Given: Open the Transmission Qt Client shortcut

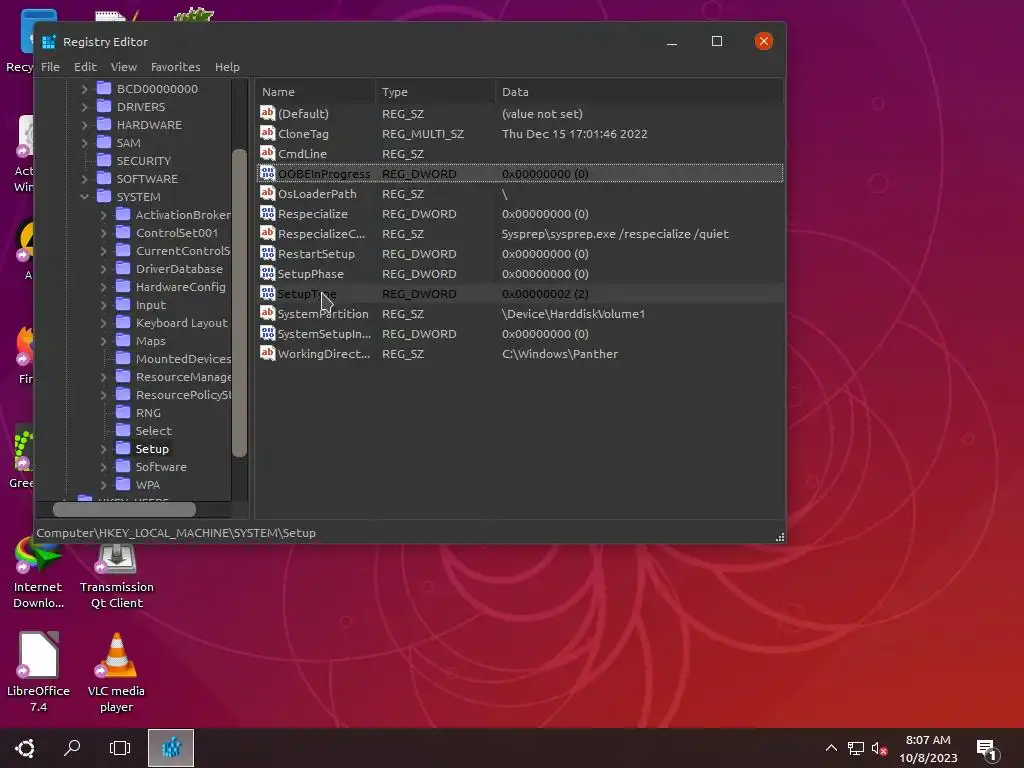Looking at the screenshot, I should click(116, 575).
